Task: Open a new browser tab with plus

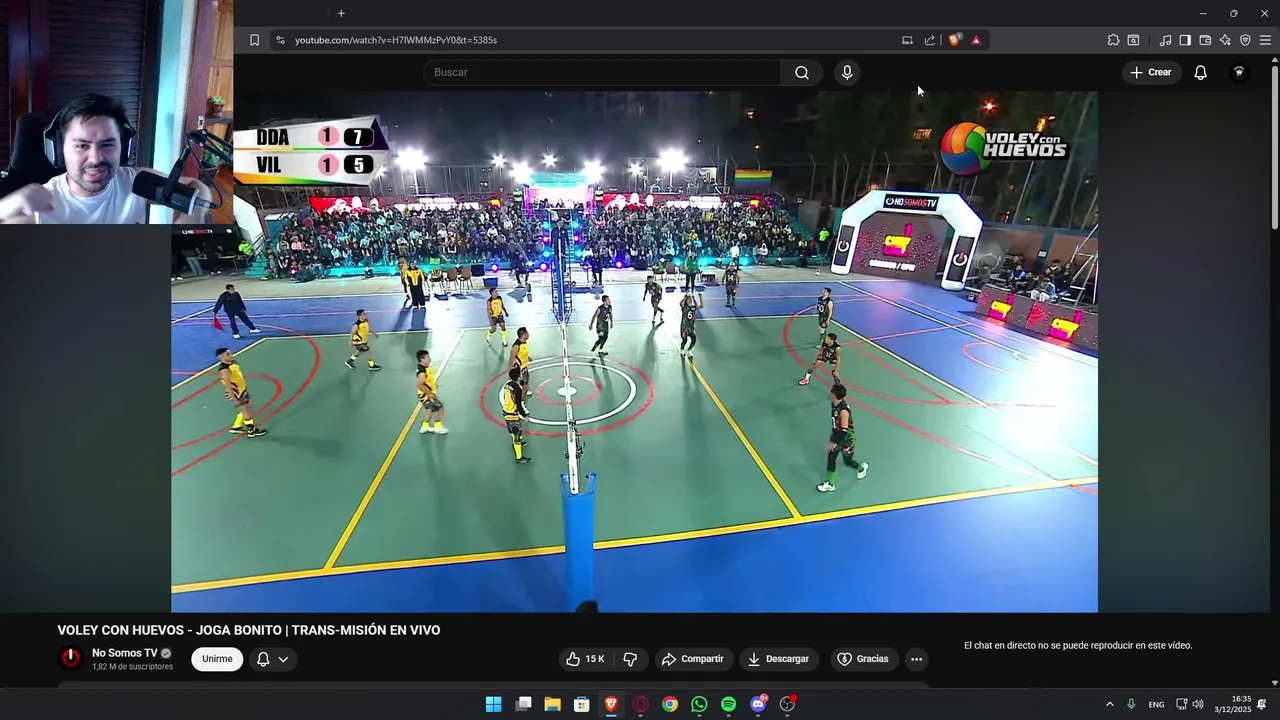Action: pos(341,13)
